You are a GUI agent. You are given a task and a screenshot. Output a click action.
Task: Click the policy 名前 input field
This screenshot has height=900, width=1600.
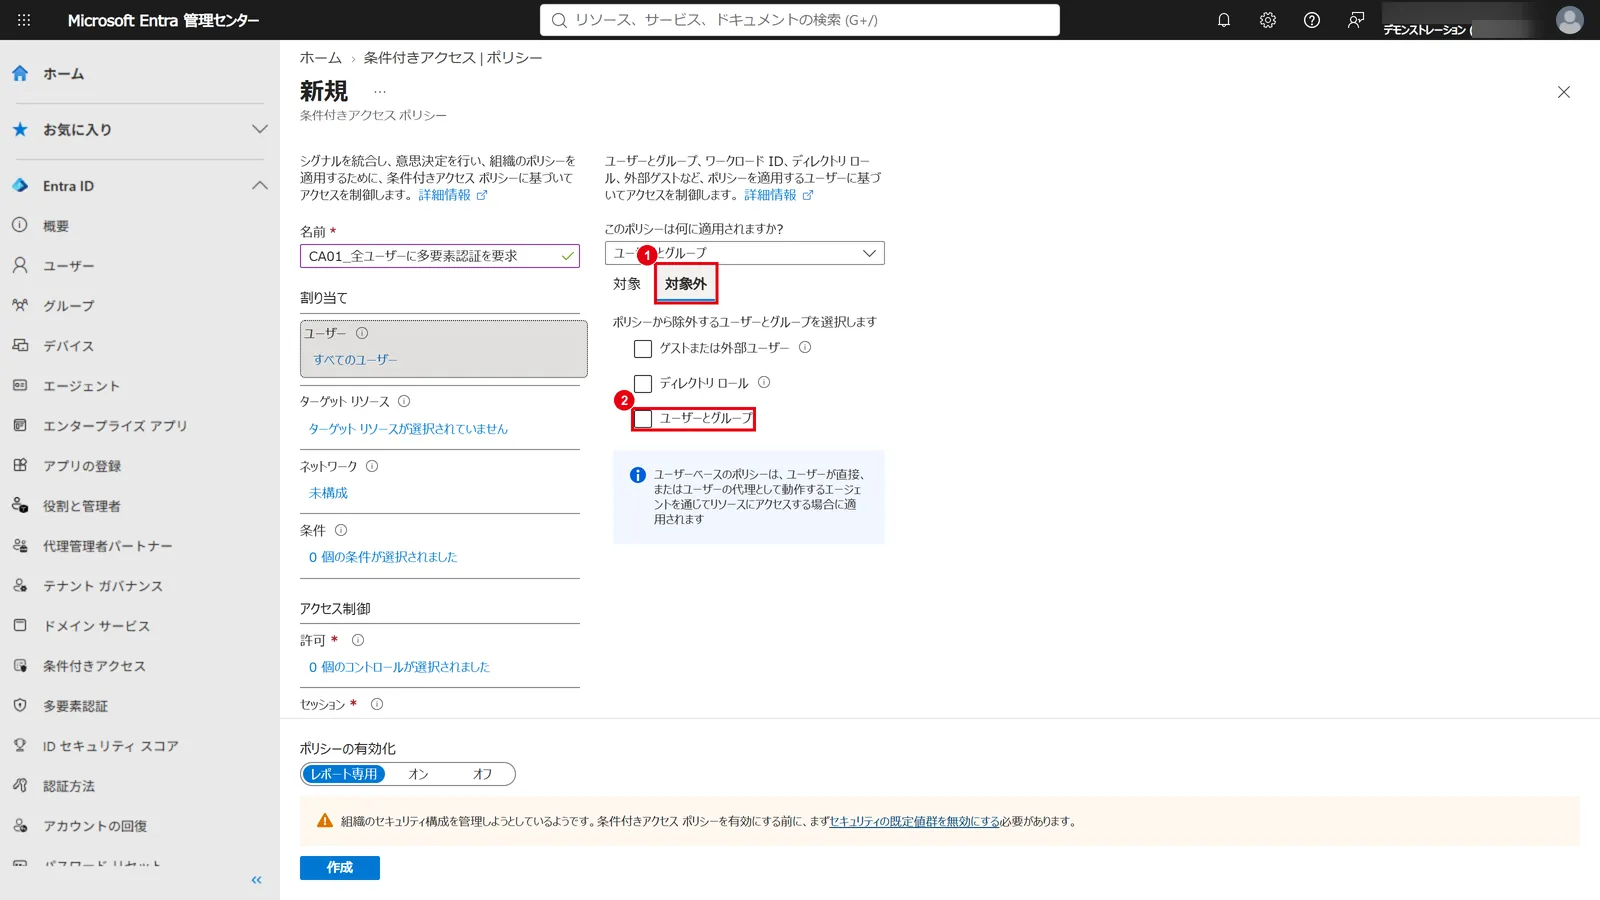(440, 256)
